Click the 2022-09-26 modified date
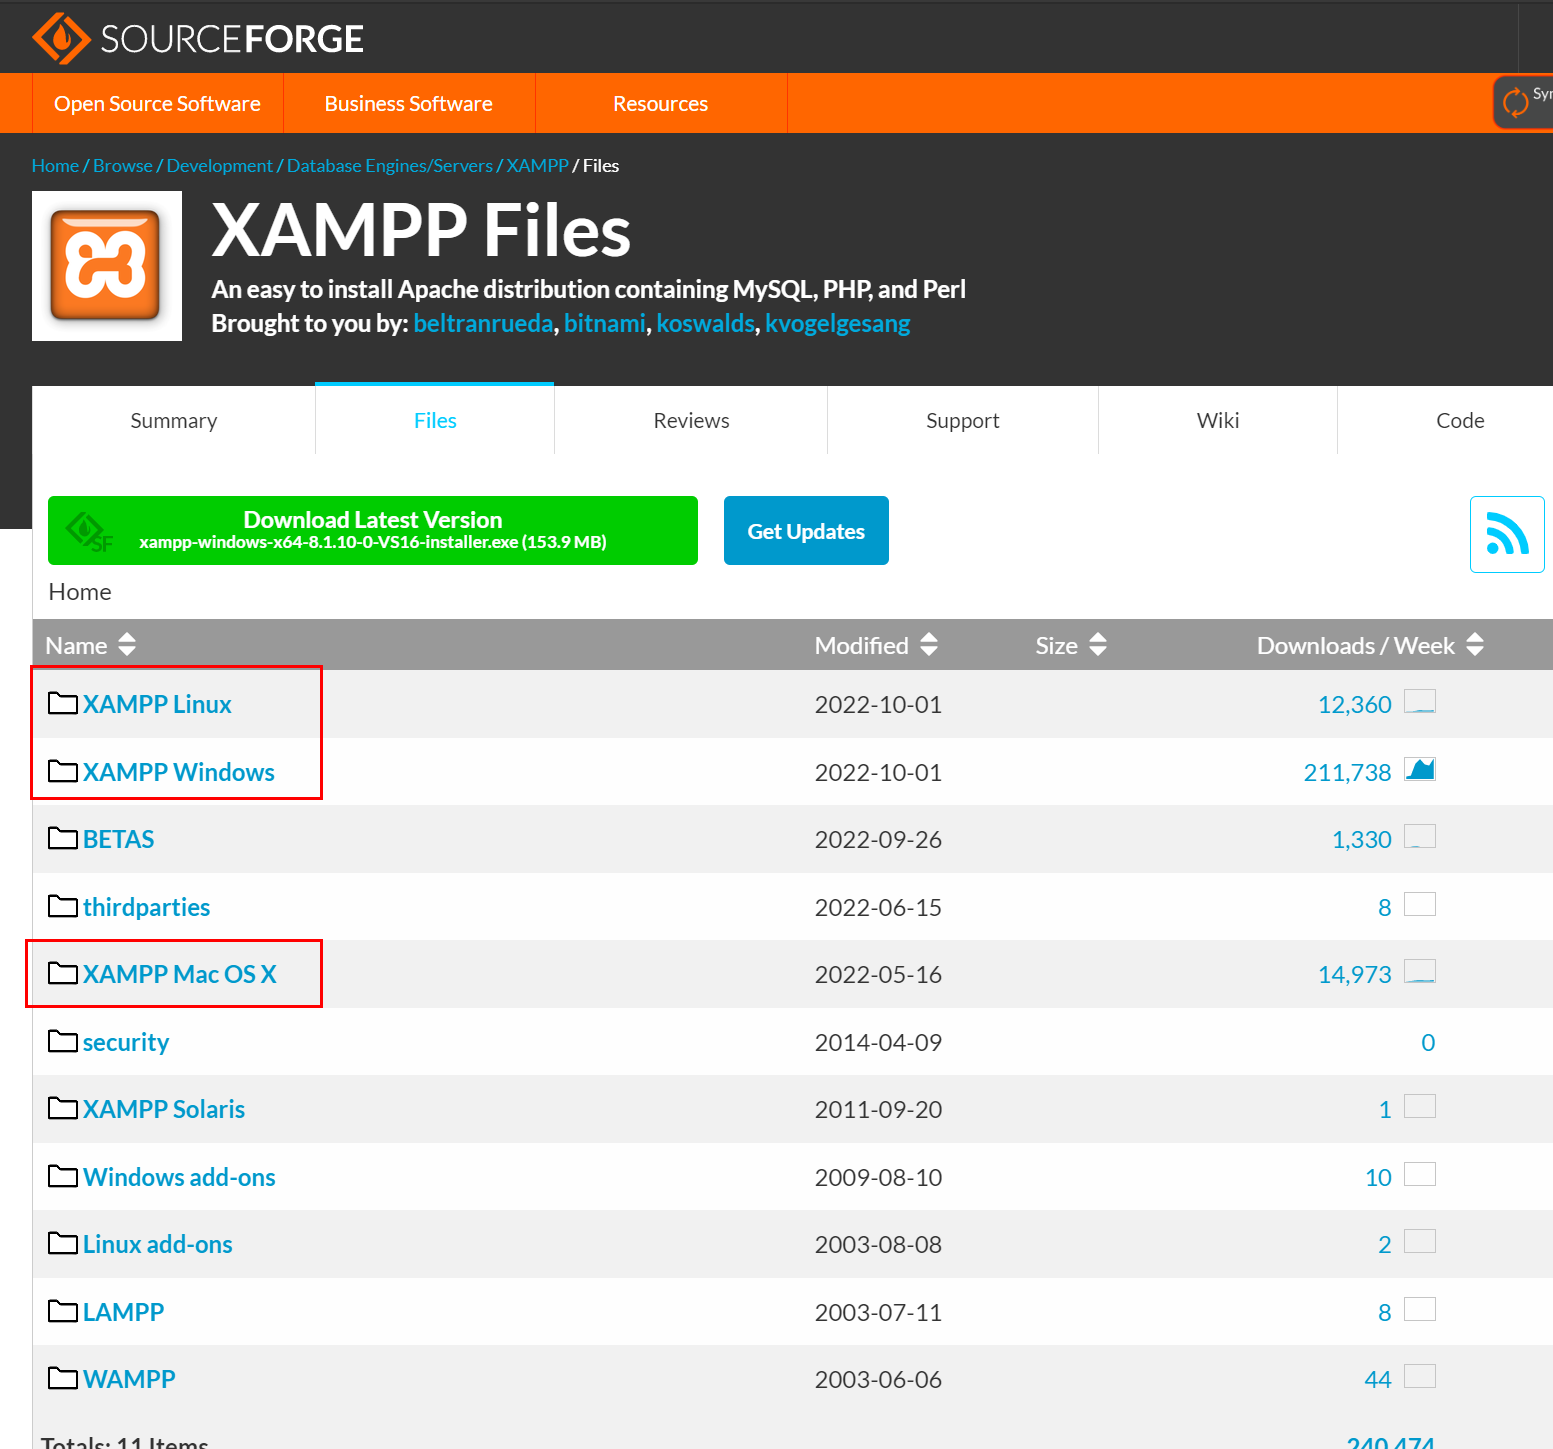The image size is (1553, 1449). (878, 839)
